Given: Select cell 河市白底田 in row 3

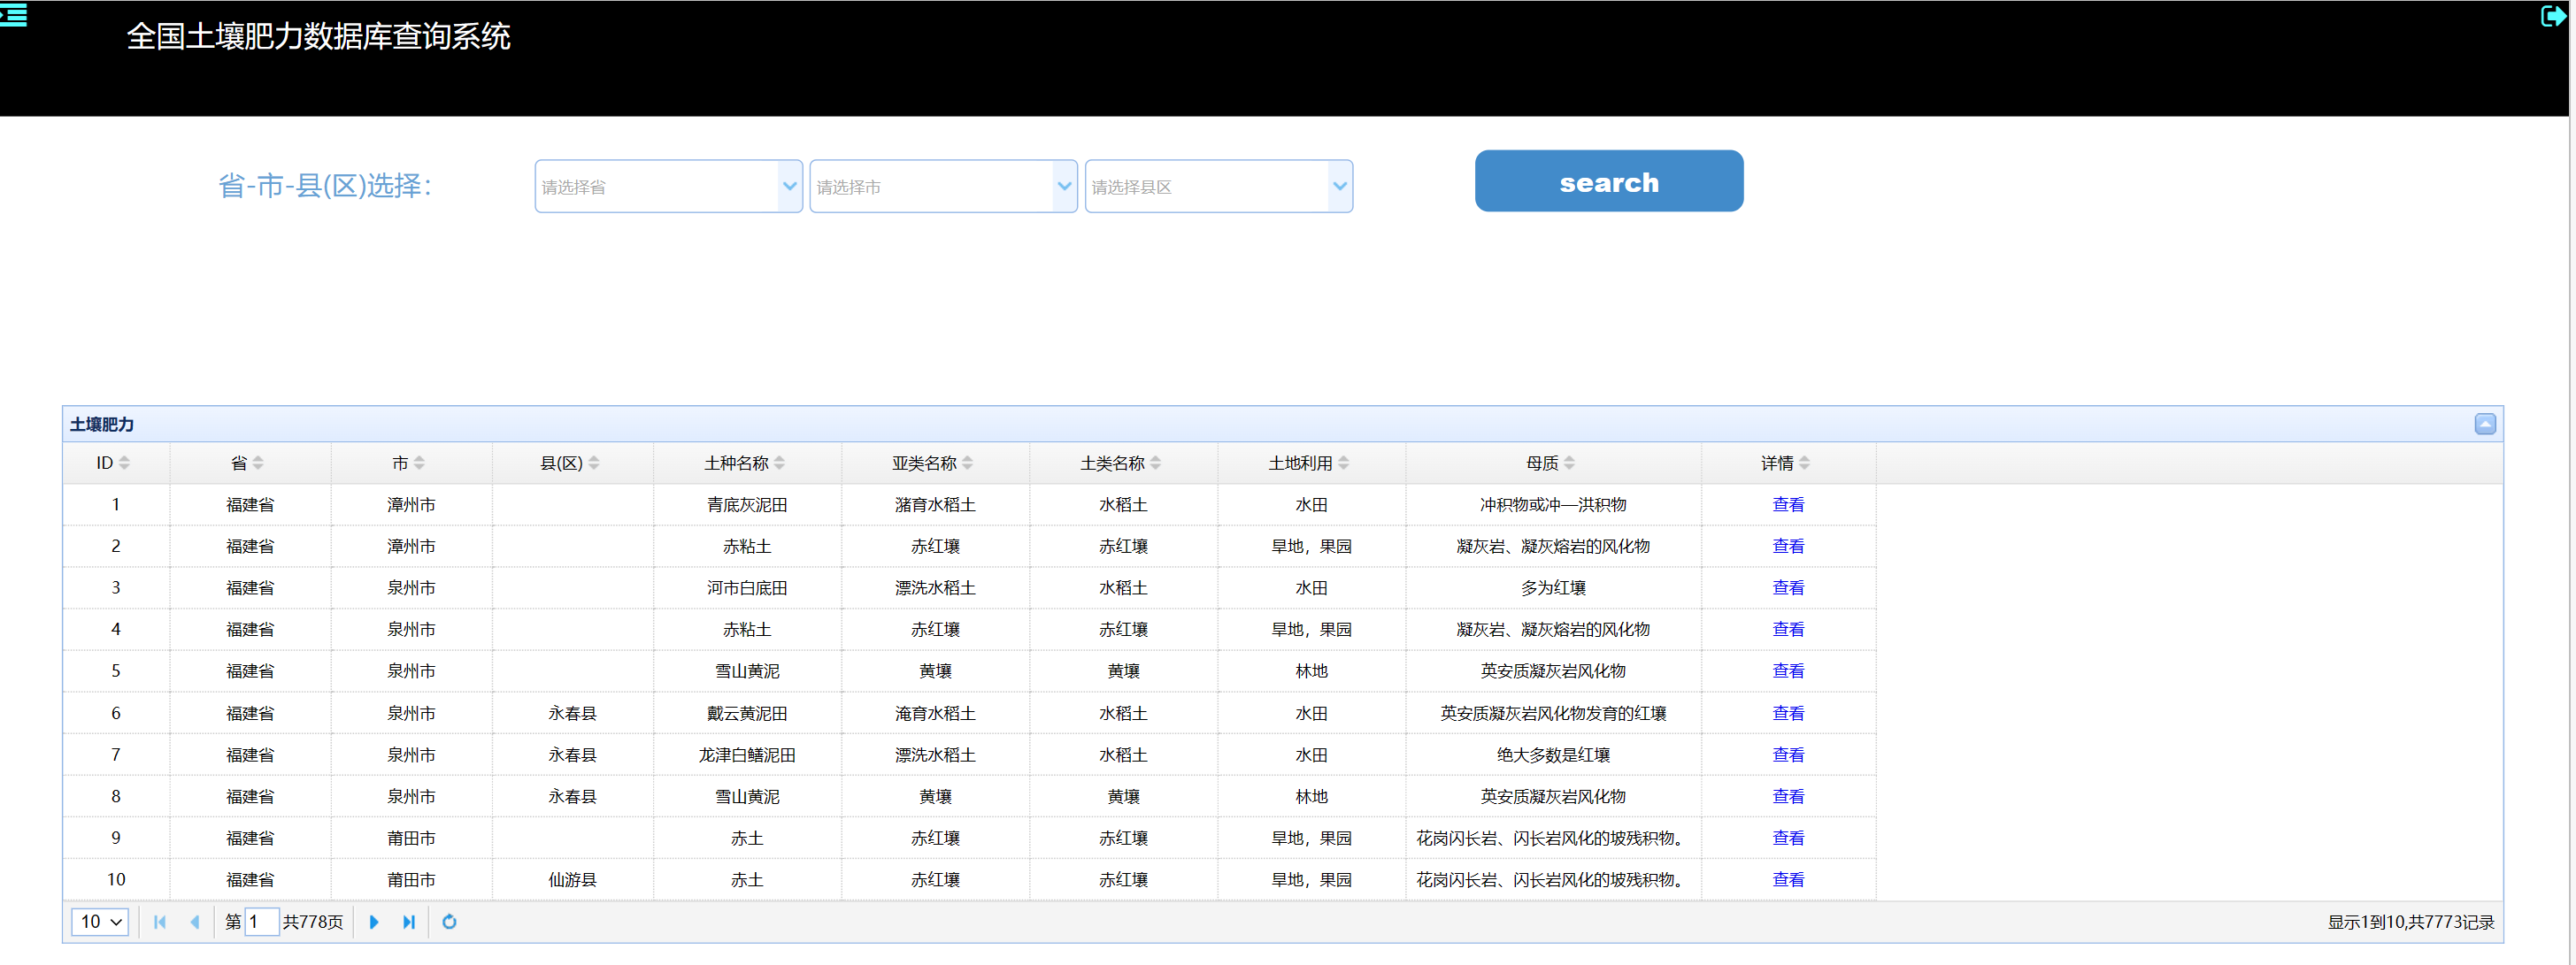Looking at the screenshot, I should [x=747, y=588].
